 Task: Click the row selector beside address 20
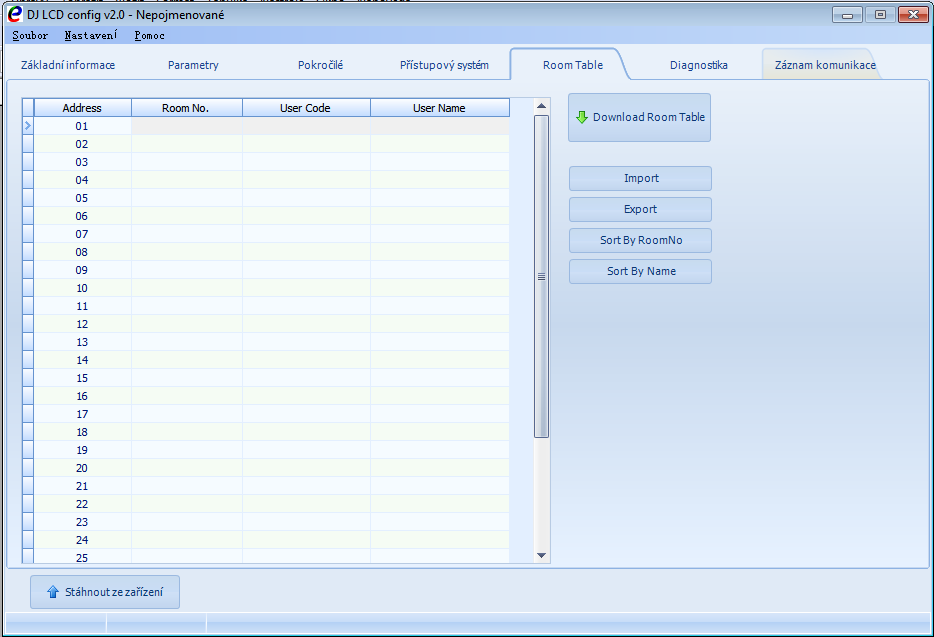(28, 468)
